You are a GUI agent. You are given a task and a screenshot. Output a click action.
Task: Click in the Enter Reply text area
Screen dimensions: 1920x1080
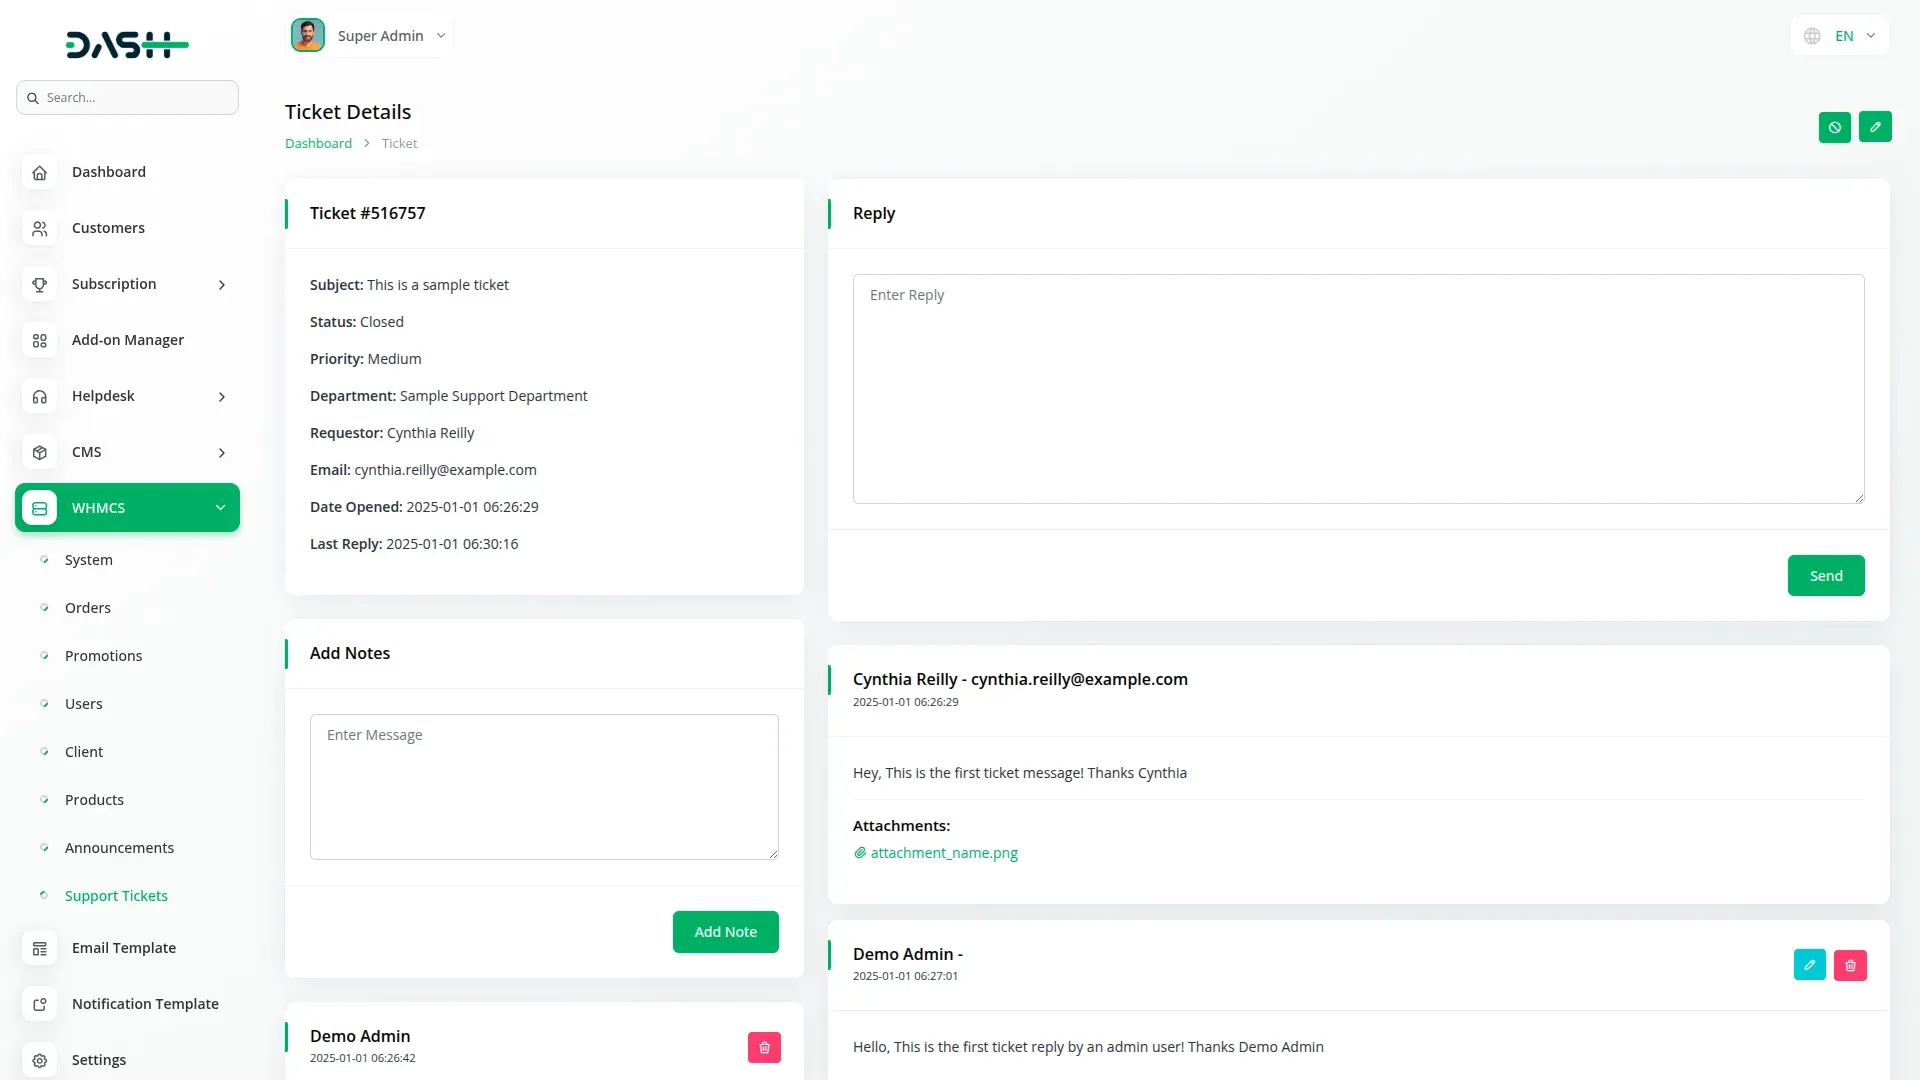tap(1357, 388)
